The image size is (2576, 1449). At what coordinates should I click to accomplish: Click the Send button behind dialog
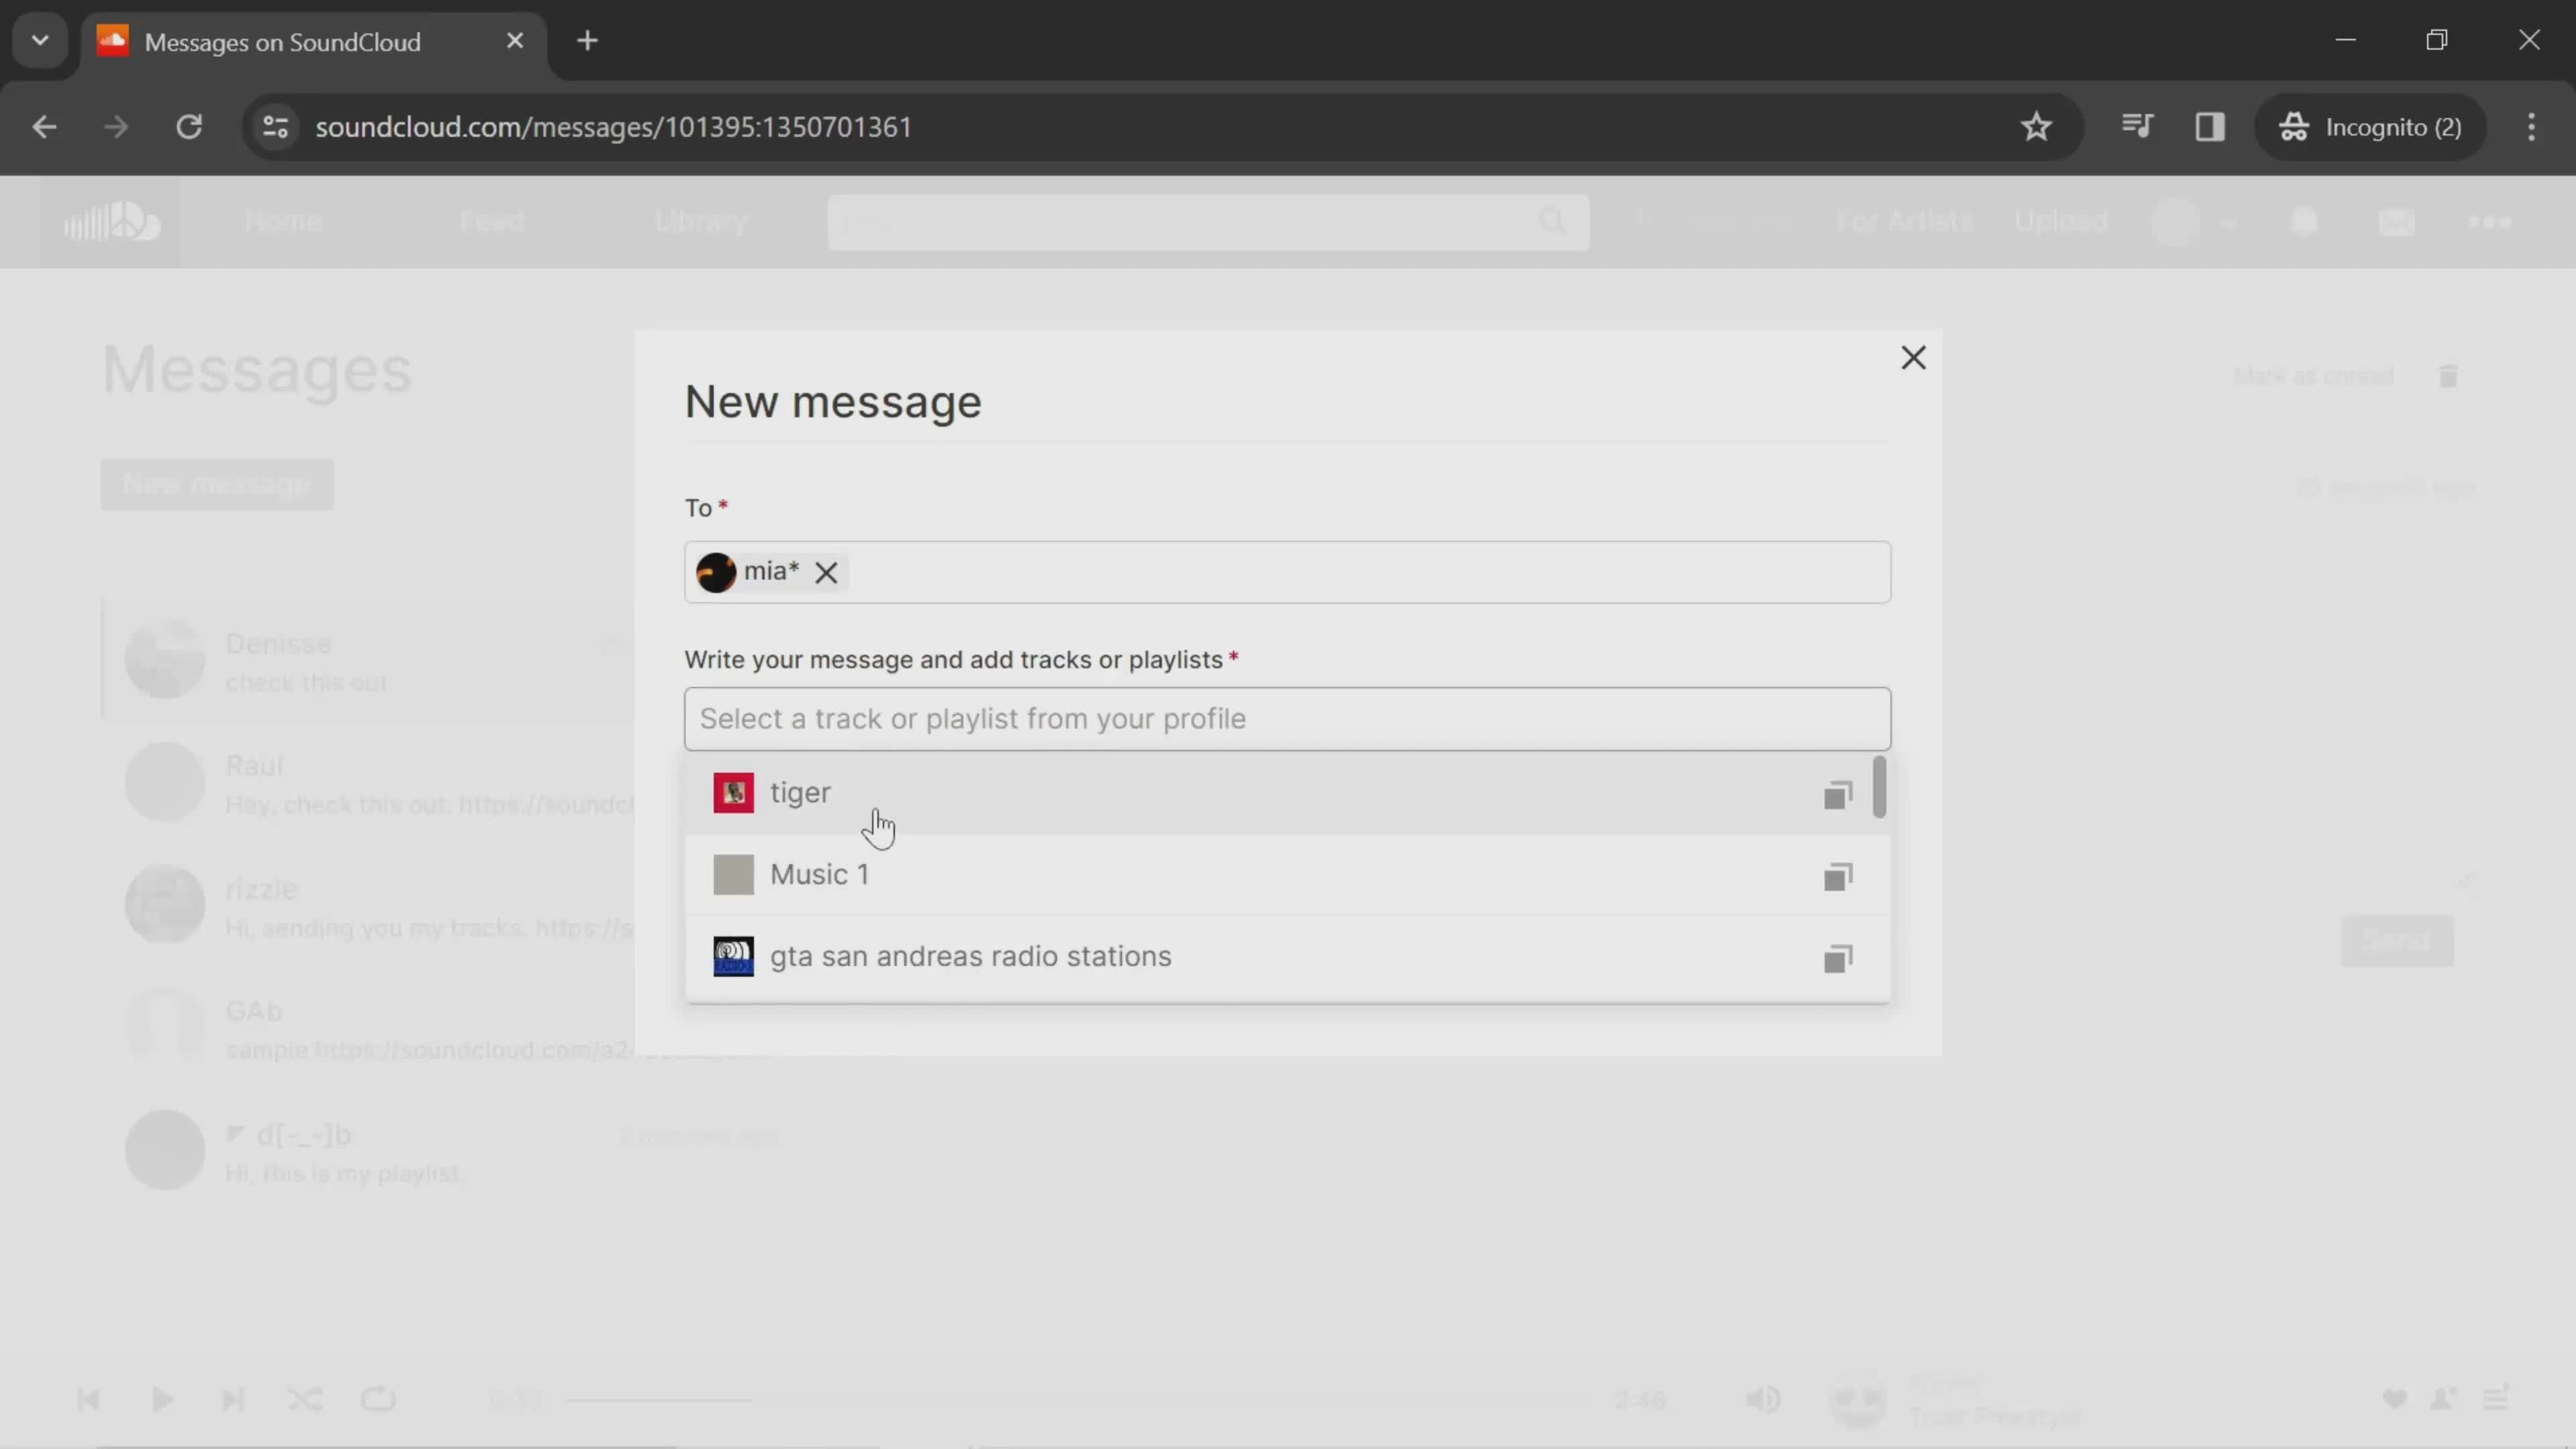pyautogui.click(x=2397, y=941)
